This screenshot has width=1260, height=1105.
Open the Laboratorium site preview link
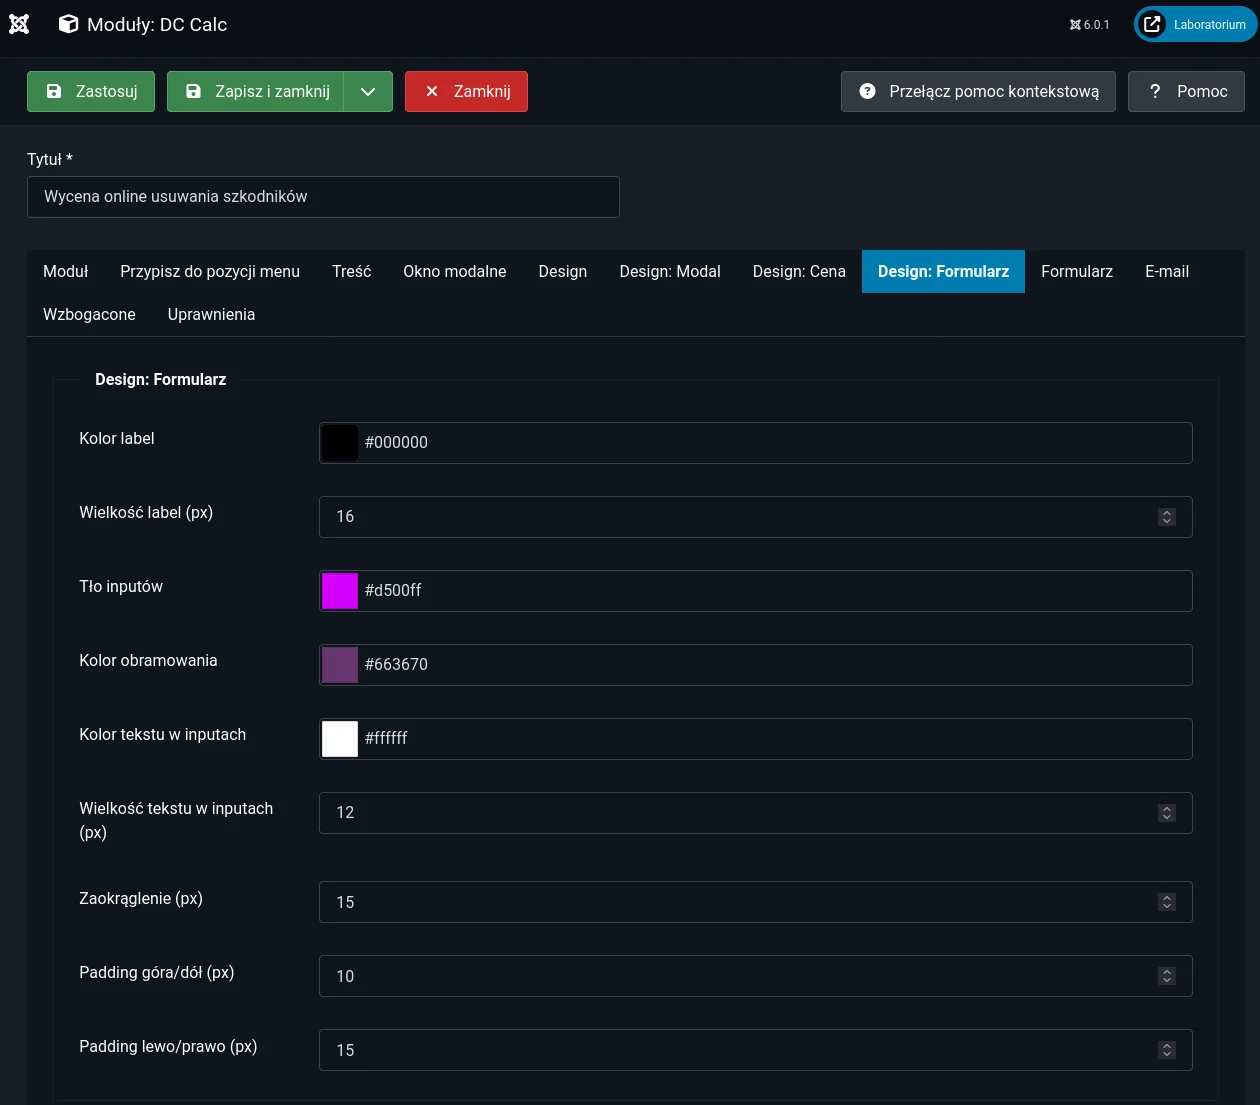tap(1195, 25)
